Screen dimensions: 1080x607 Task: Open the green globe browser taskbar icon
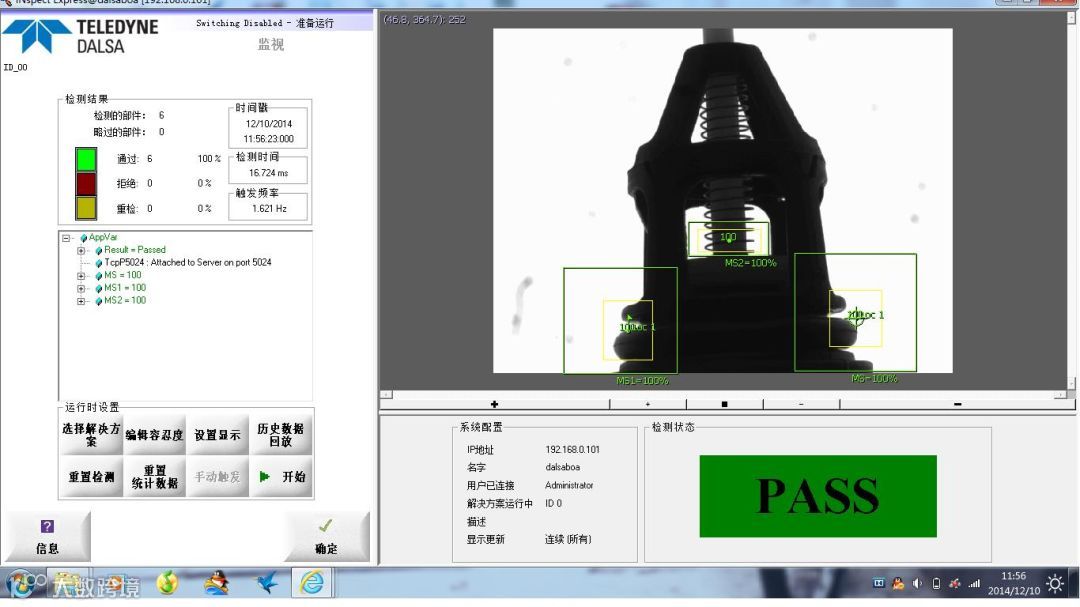(x=167, y=584)
